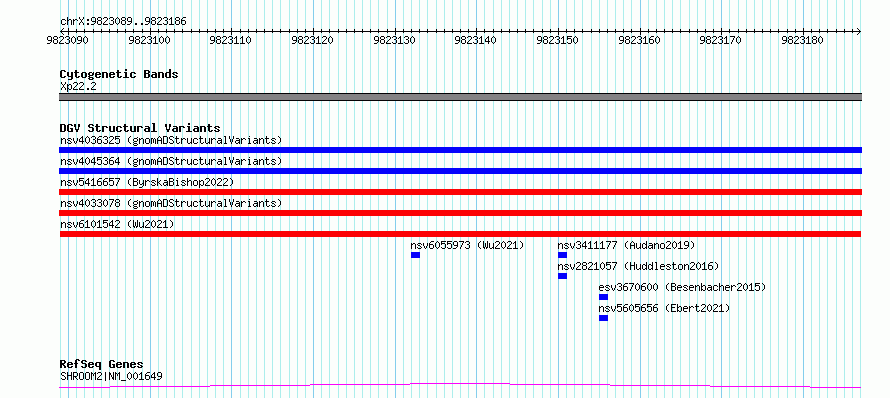Click the red nsv6101542 variant bar

point(460,234)
